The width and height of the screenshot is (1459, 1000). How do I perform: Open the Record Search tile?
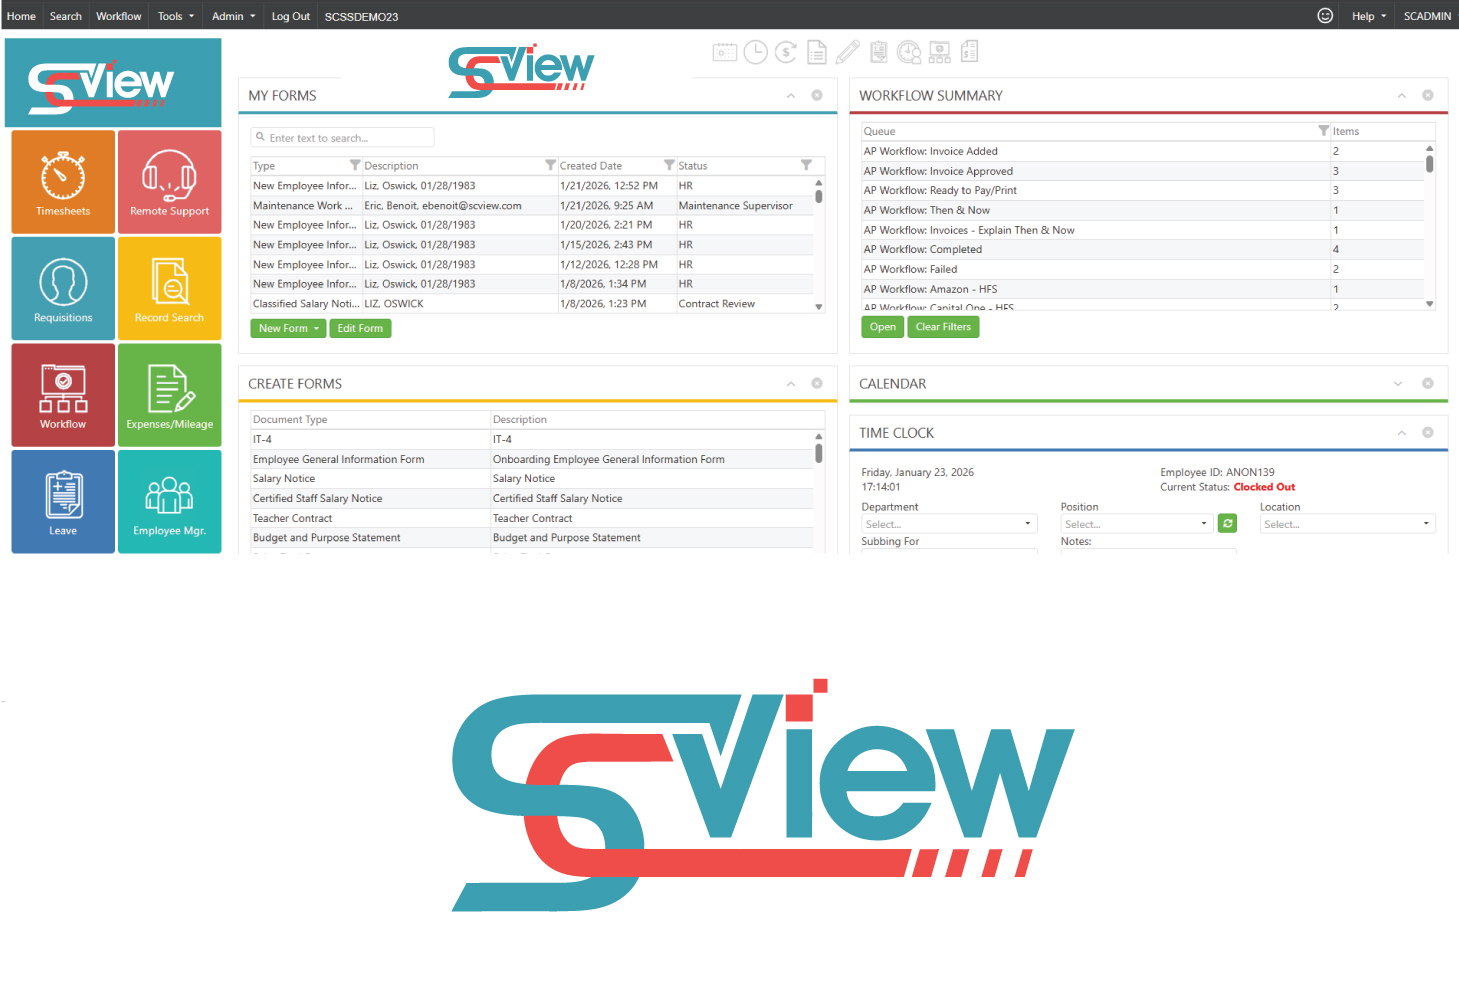(x=169, y=288)
